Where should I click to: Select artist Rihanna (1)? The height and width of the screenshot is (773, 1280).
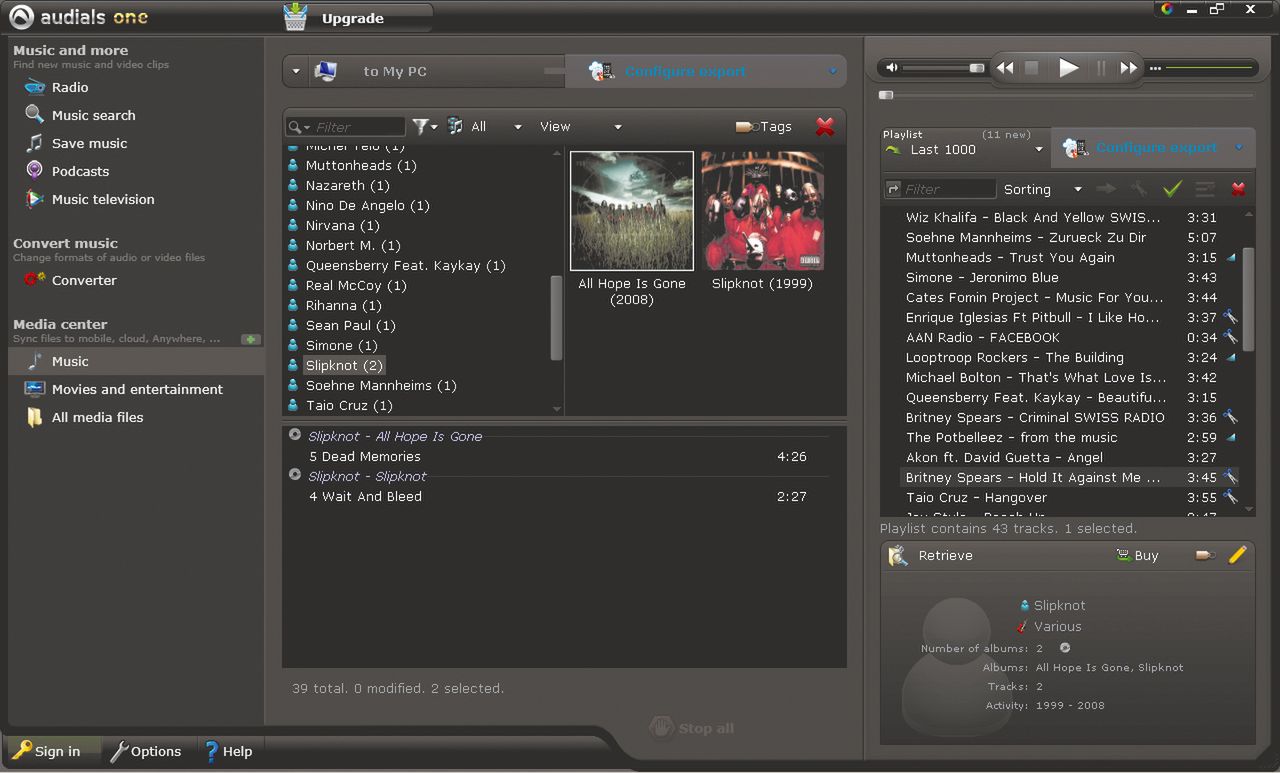tap(343, 305)
